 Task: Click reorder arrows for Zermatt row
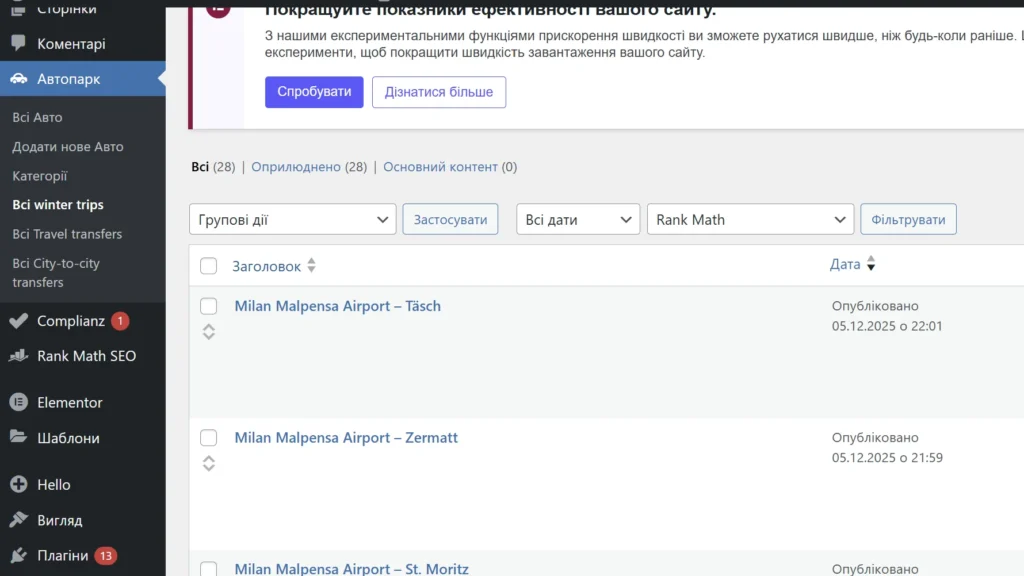[x=208, y=464]
